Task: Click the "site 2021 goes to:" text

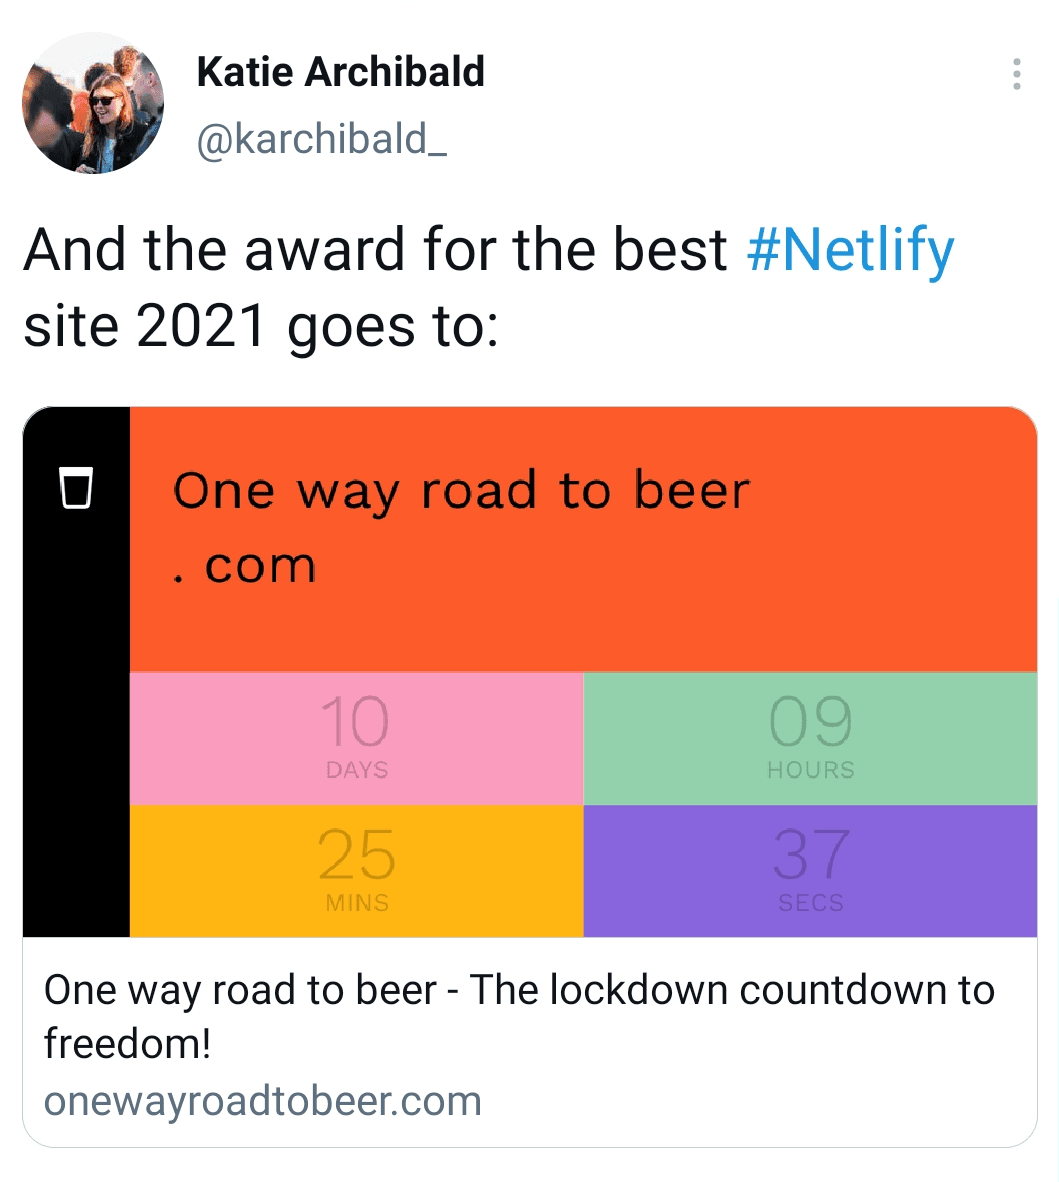Action: 261,326
